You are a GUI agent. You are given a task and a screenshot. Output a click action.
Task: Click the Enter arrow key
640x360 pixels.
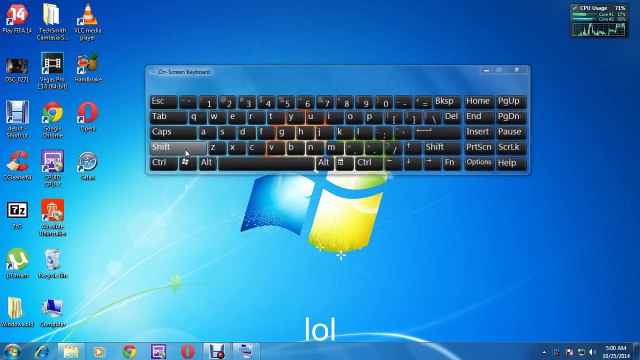tap(438, 132)
